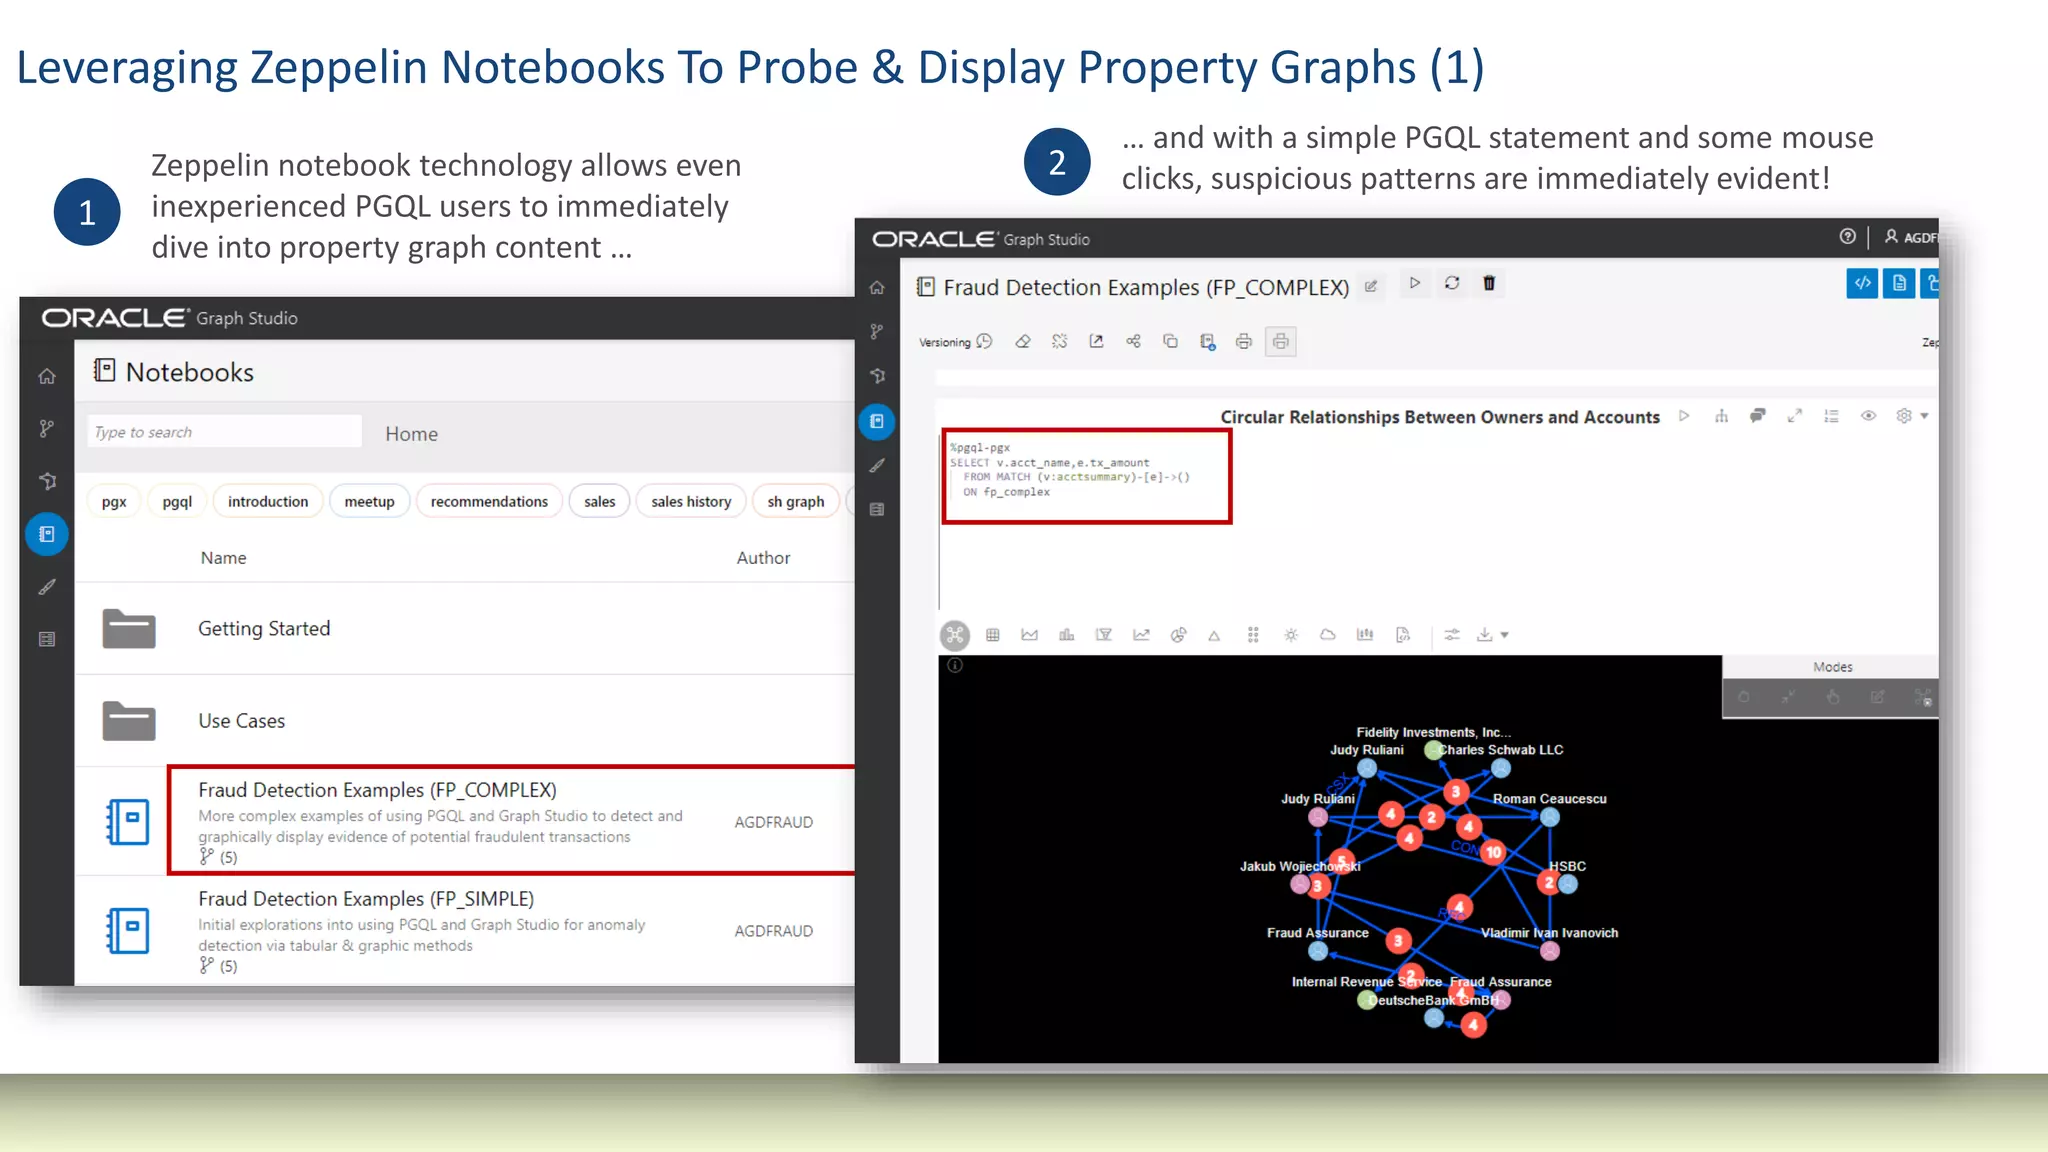This screenshot has width=2048, height=1152.
Task: Export the notebook with the export arrow icon
Action: click(x=1096, y=341)
